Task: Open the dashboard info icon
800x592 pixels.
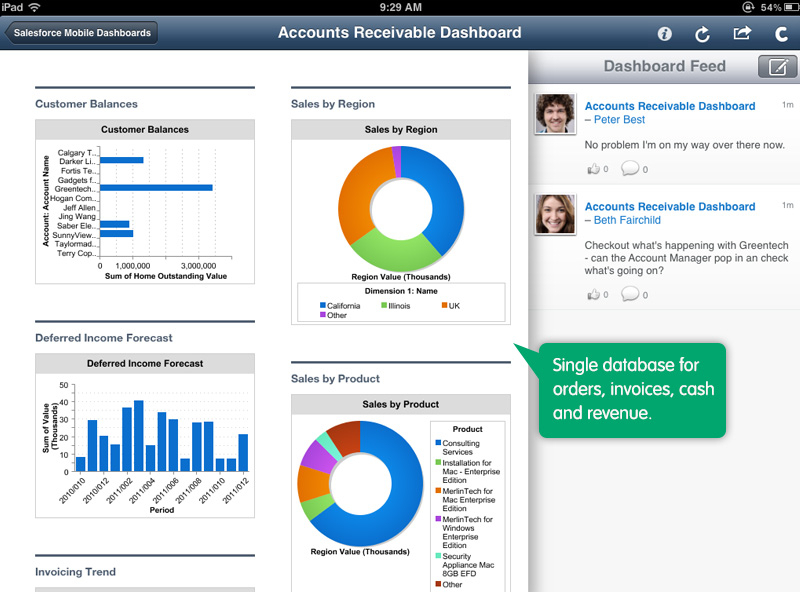Action: coord(664,34)
